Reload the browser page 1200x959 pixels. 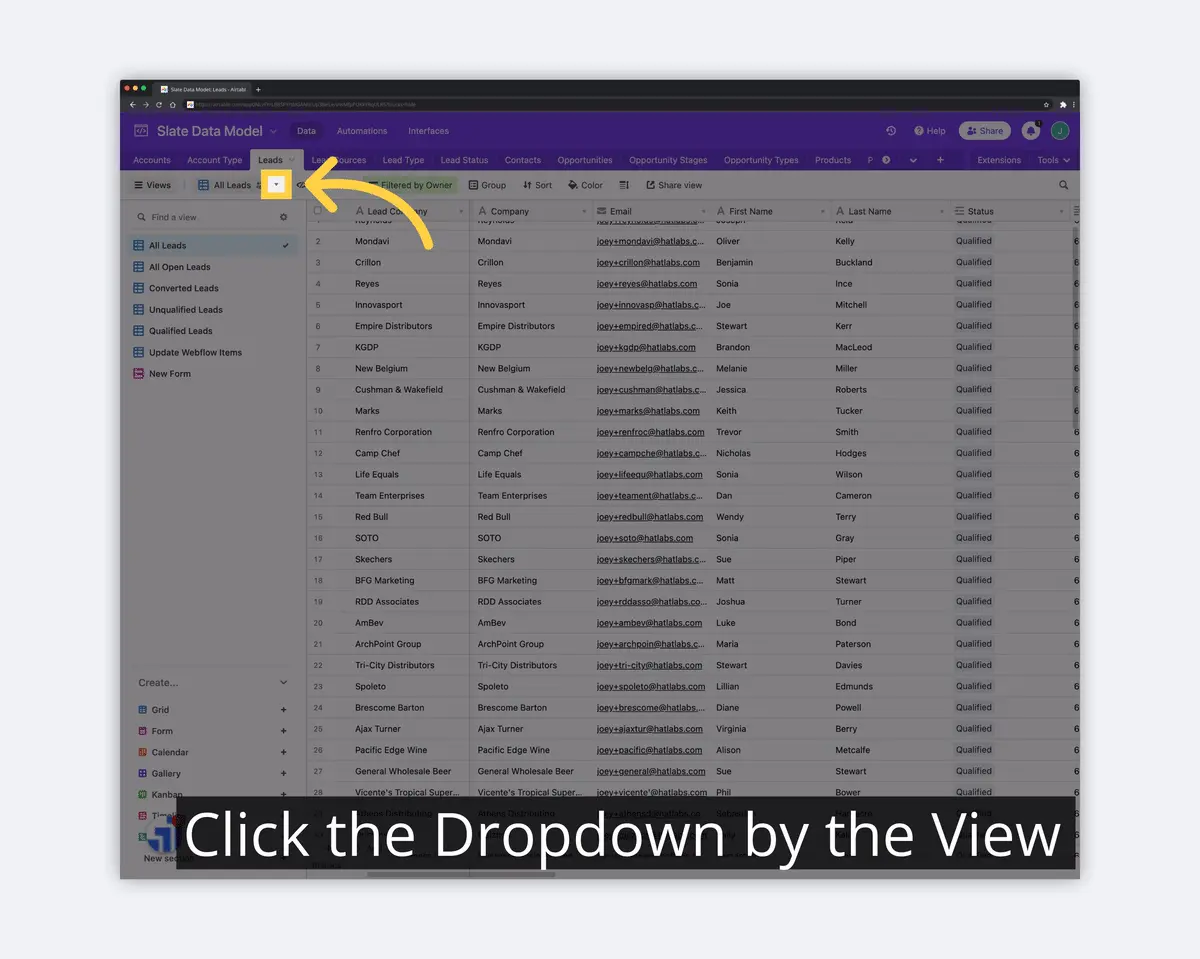[x=159, y=104]
